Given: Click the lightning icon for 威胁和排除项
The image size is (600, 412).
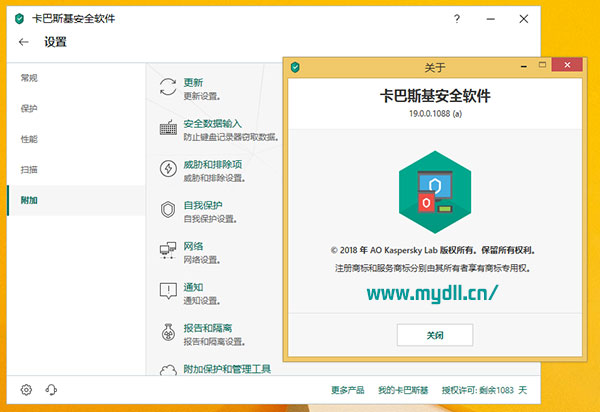Looking at the screenshot, I should click(x=168, y=169).
